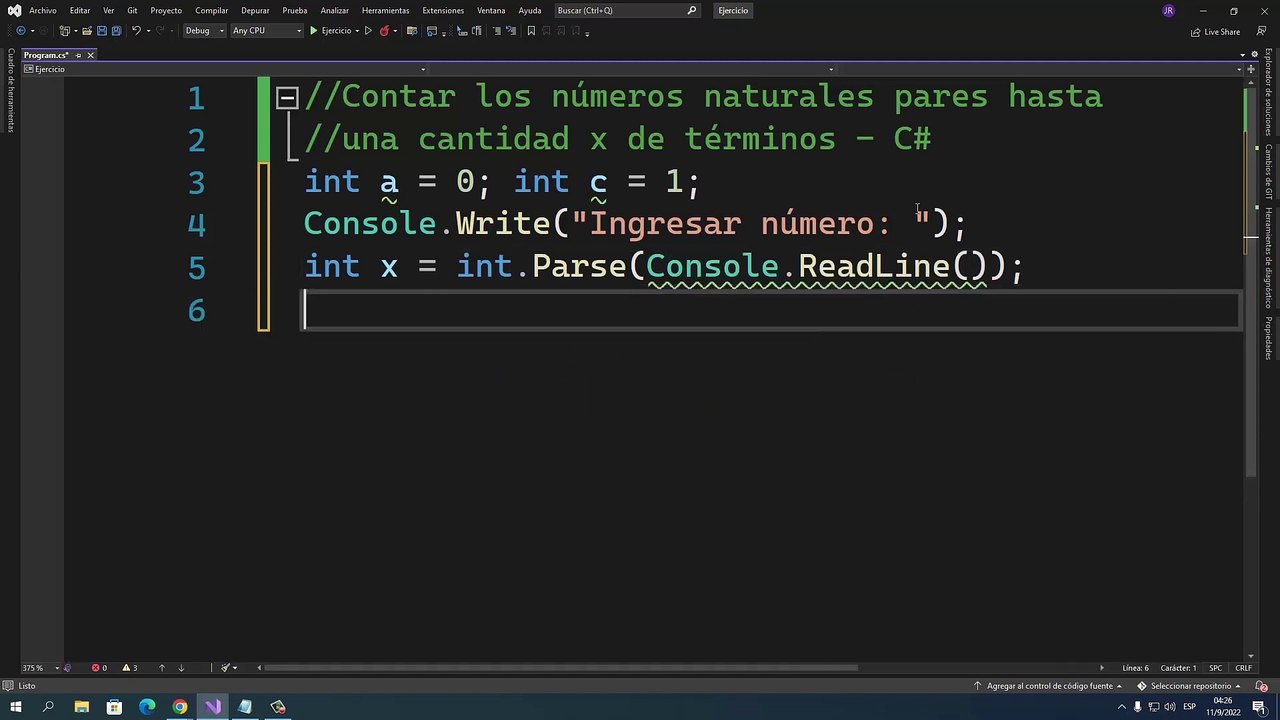The image size is (1280, 720).
Task: Expand the Ejercicio startup target dropdown arrow
Action: 357,31
